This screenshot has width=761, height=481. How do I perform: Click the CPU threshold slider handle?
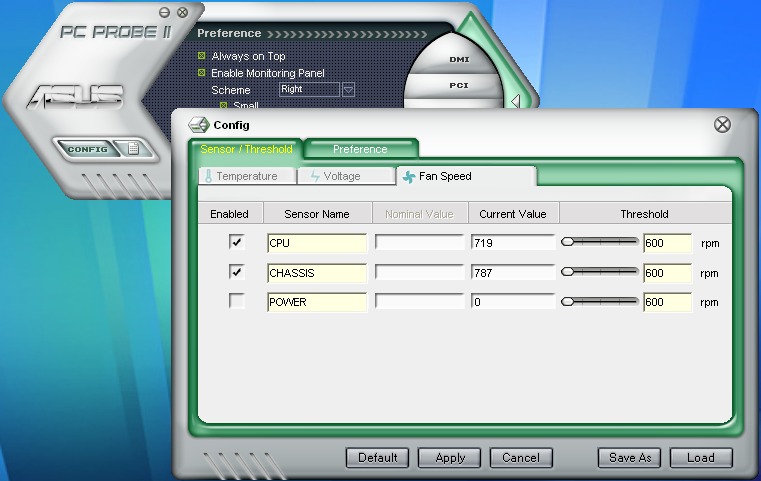click(x=567, y=242)
